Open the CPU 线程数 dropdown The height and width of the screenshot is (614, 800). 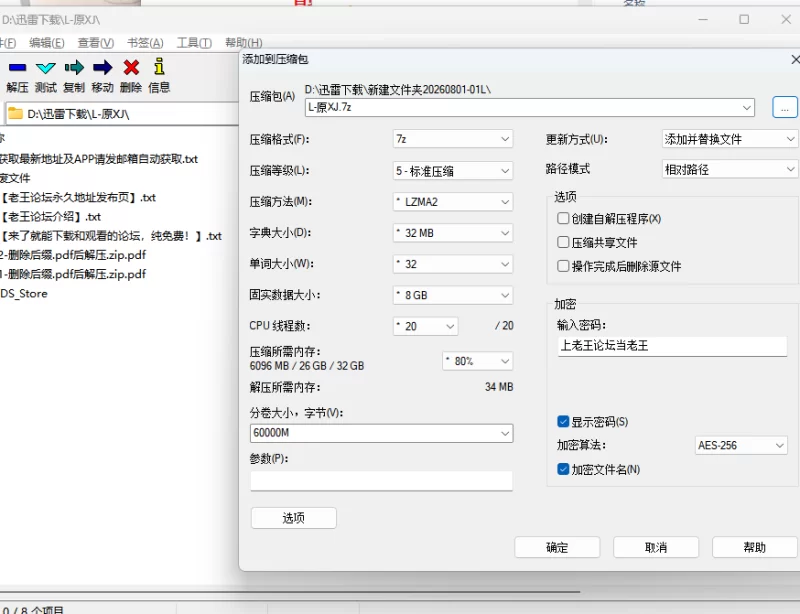click(x=426, y=326)
